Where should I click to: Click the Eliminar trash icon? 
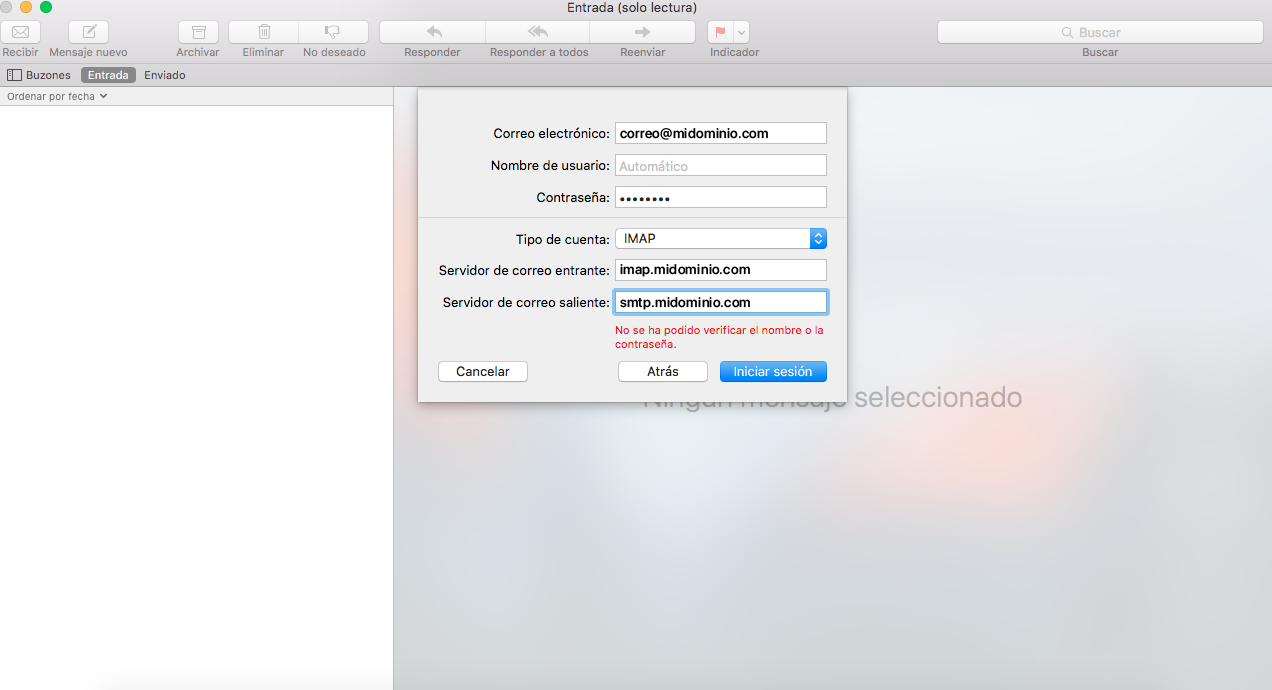(264, 32)
